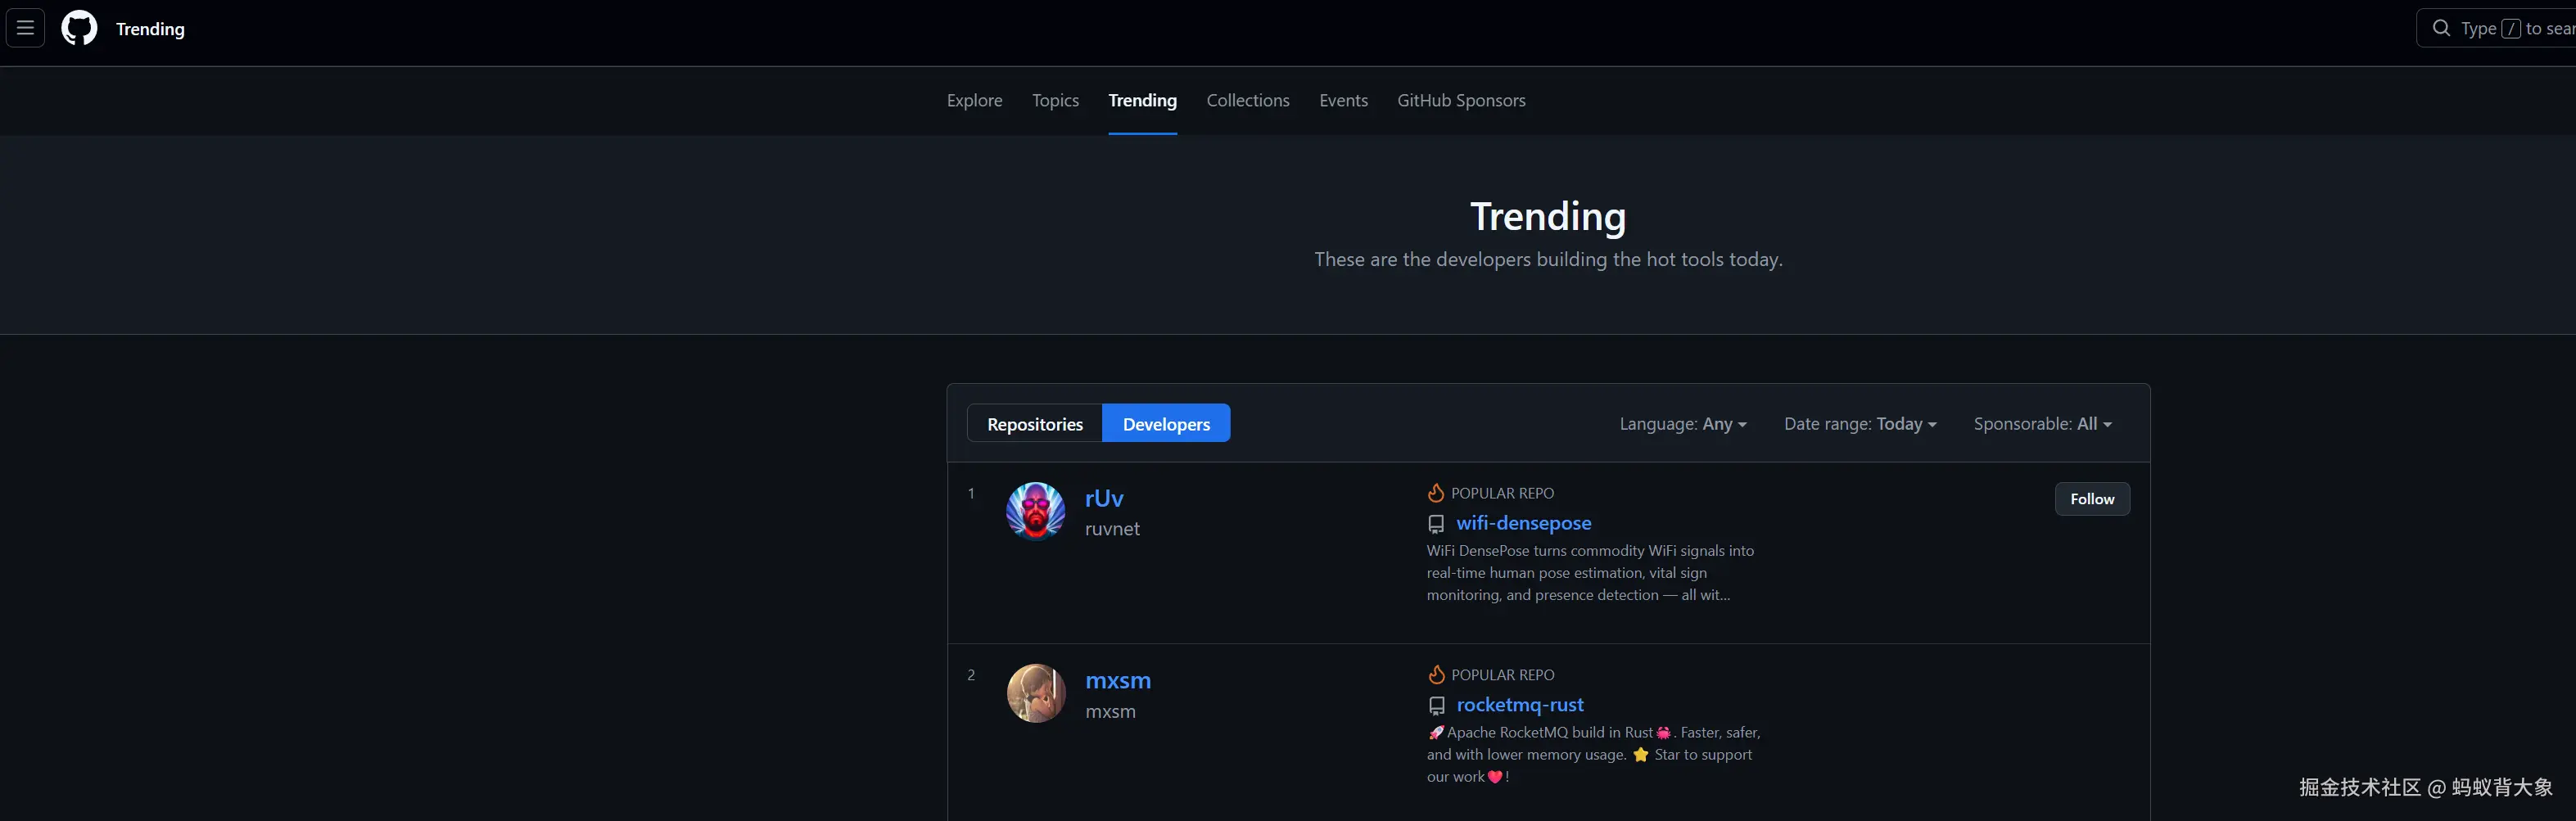2576x821 pixels.
Task: Switch to the Repositories view
Action: point(1034,424)
